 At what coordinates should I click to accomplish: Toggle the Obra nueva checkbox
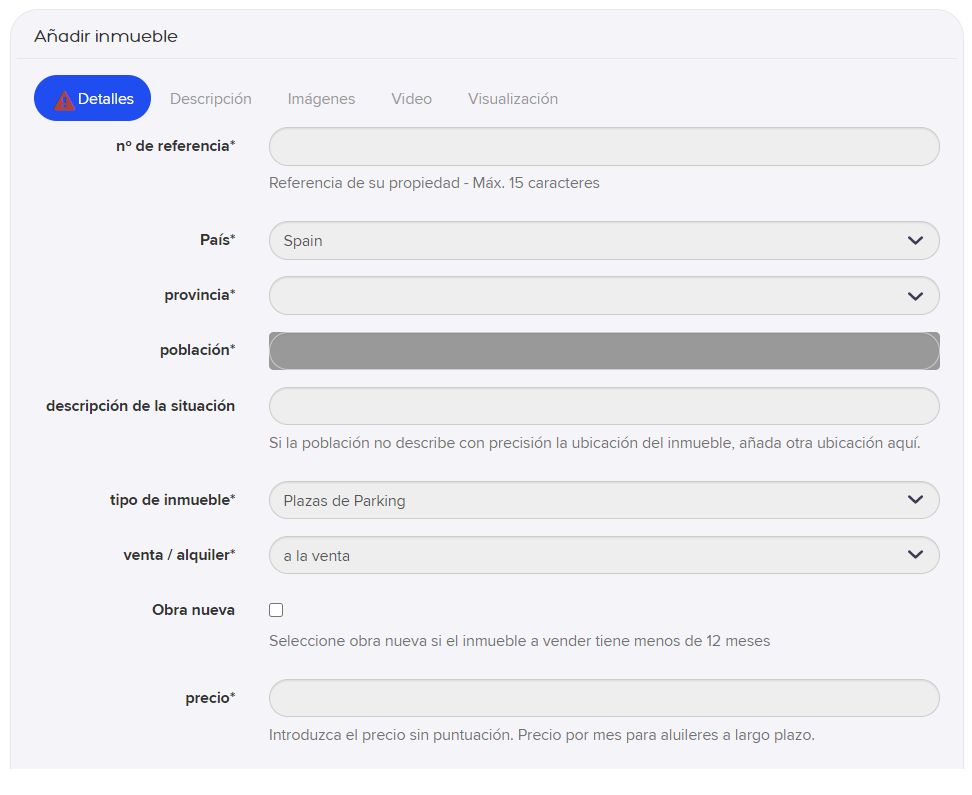coord(276,610)
